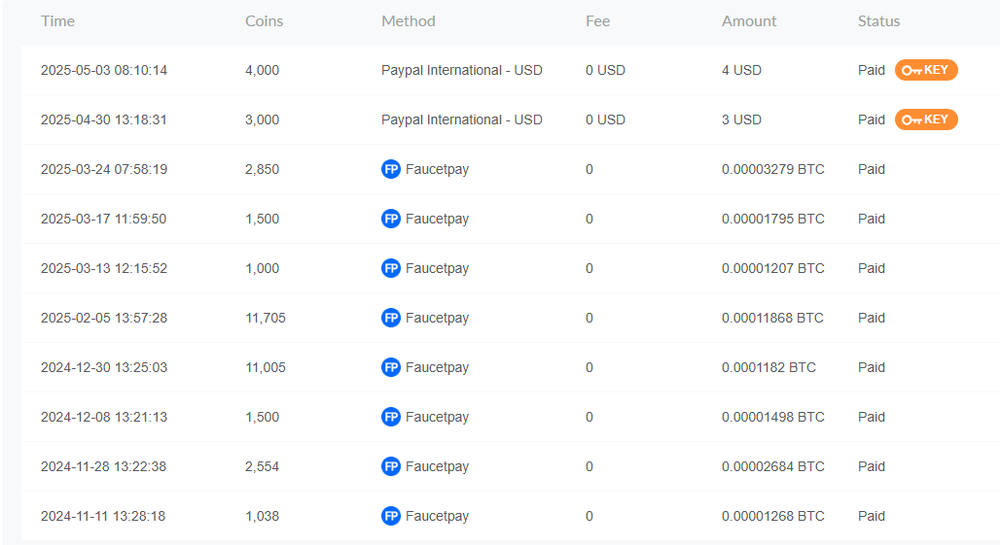The height and width of the screenshot is (545, 1000).
Task: Click the timestamp 2024-11-11 13:28:18
Action: pos(103,516)
